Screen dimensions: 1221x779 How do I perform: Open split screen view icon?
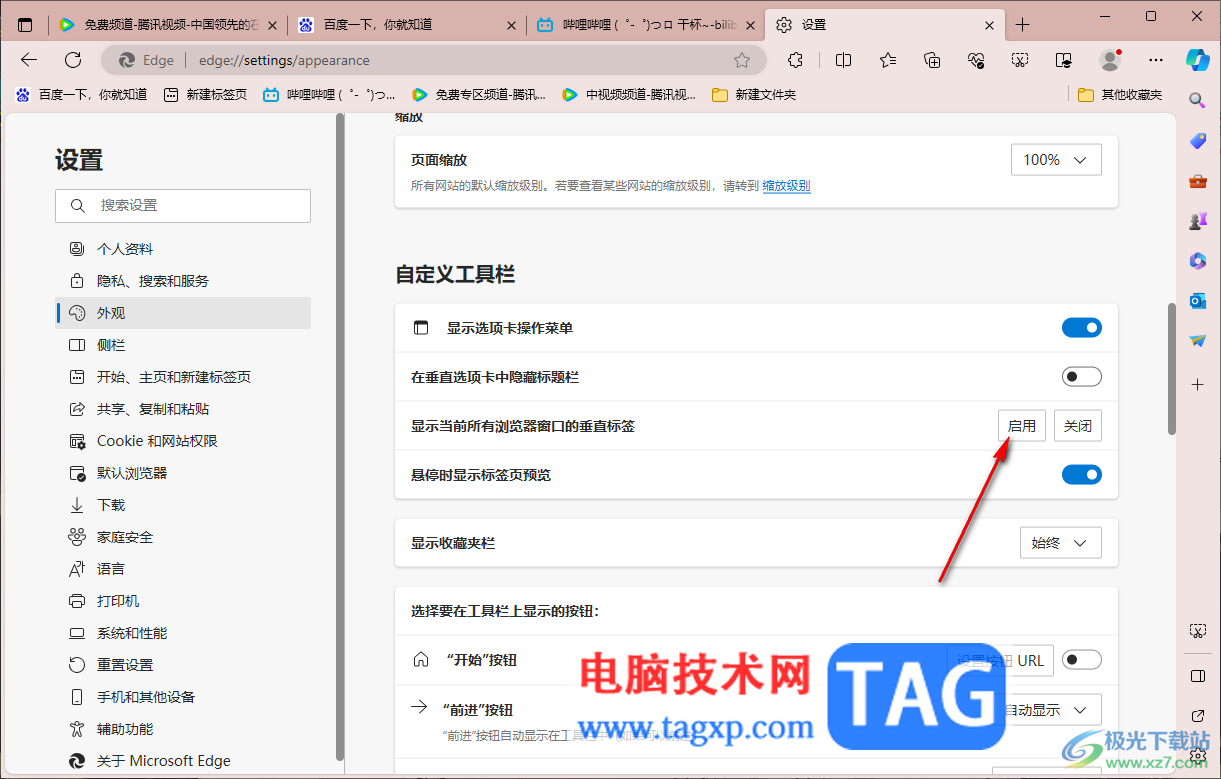pyautogui.click(x=843, y=60)
